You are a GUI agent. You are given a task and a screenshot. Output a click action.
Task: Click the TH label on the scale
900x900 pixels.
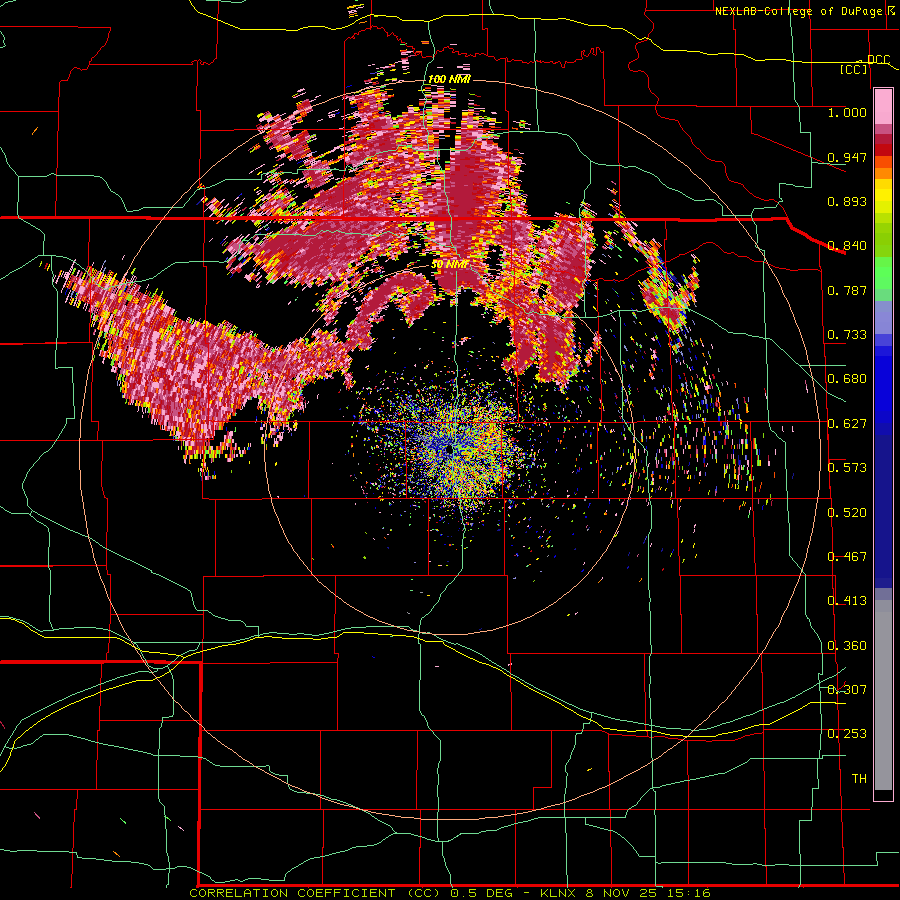pyautogui.click(x=859, y=779)
